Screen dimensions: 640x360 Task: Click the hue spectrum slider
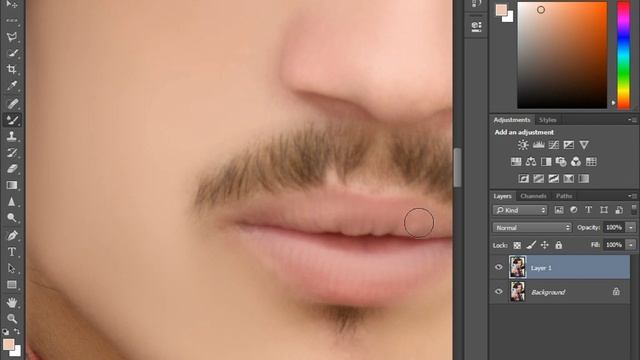pyautogui.click(x=623, y=55)
